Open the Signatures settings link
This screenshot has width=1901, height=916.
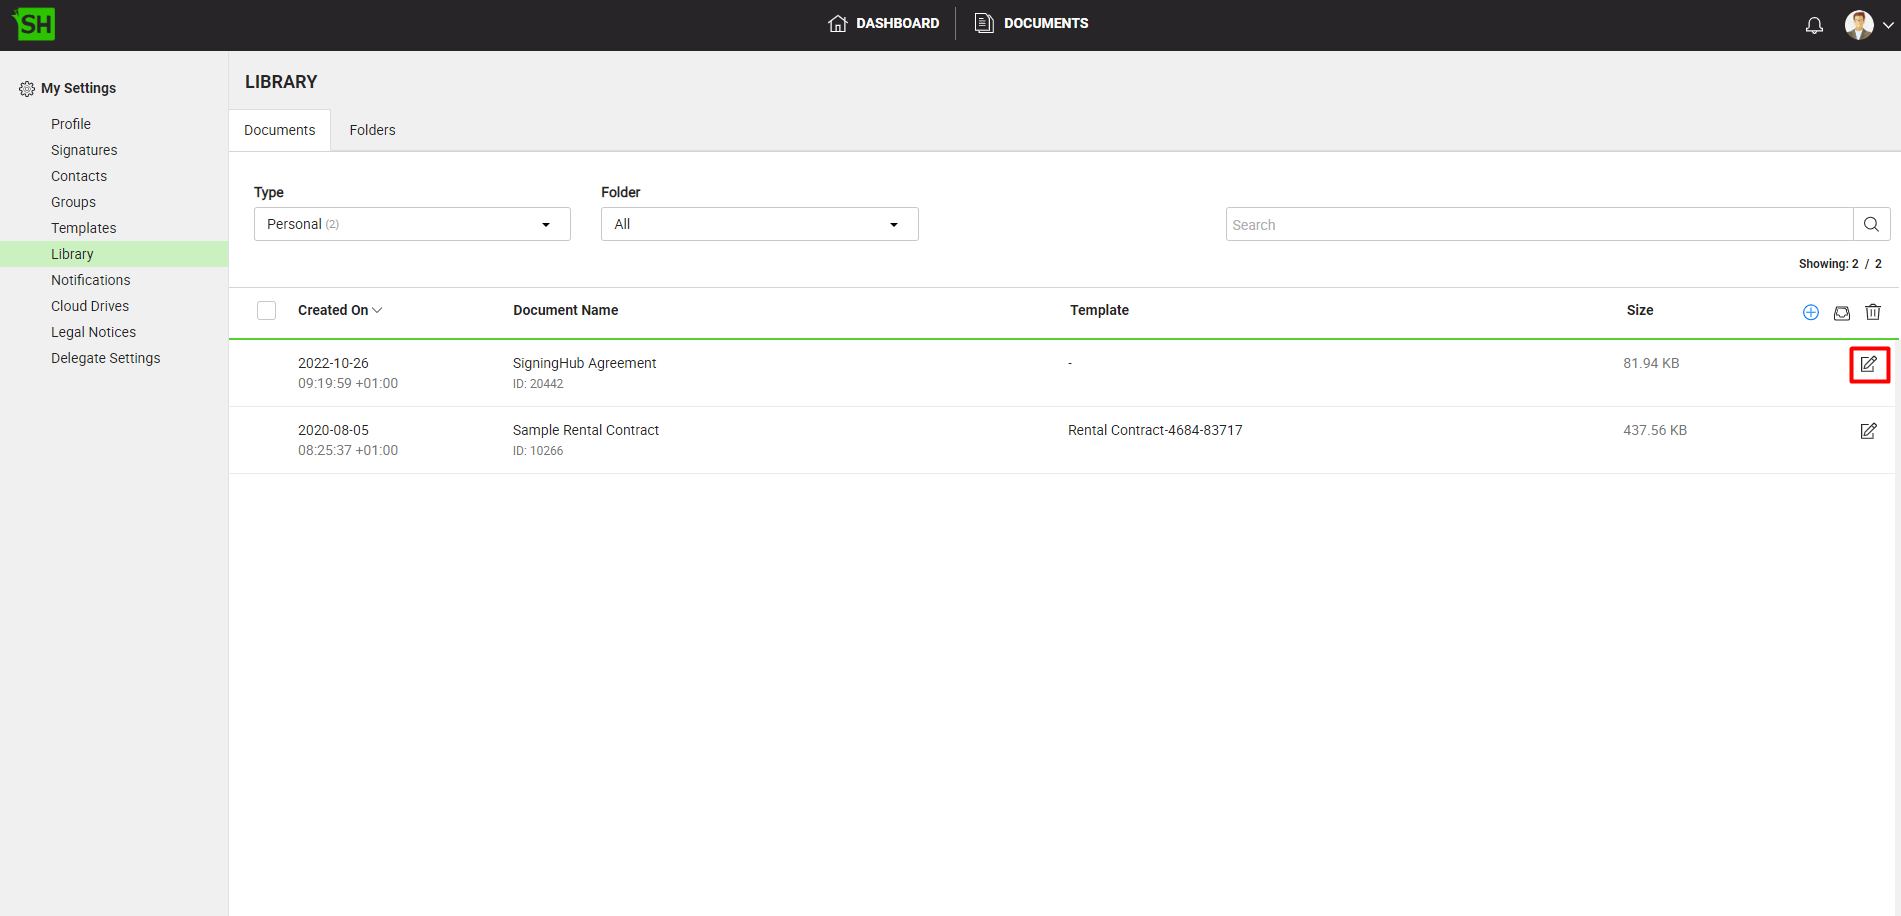pyautogui.click(x=84, y=150)
